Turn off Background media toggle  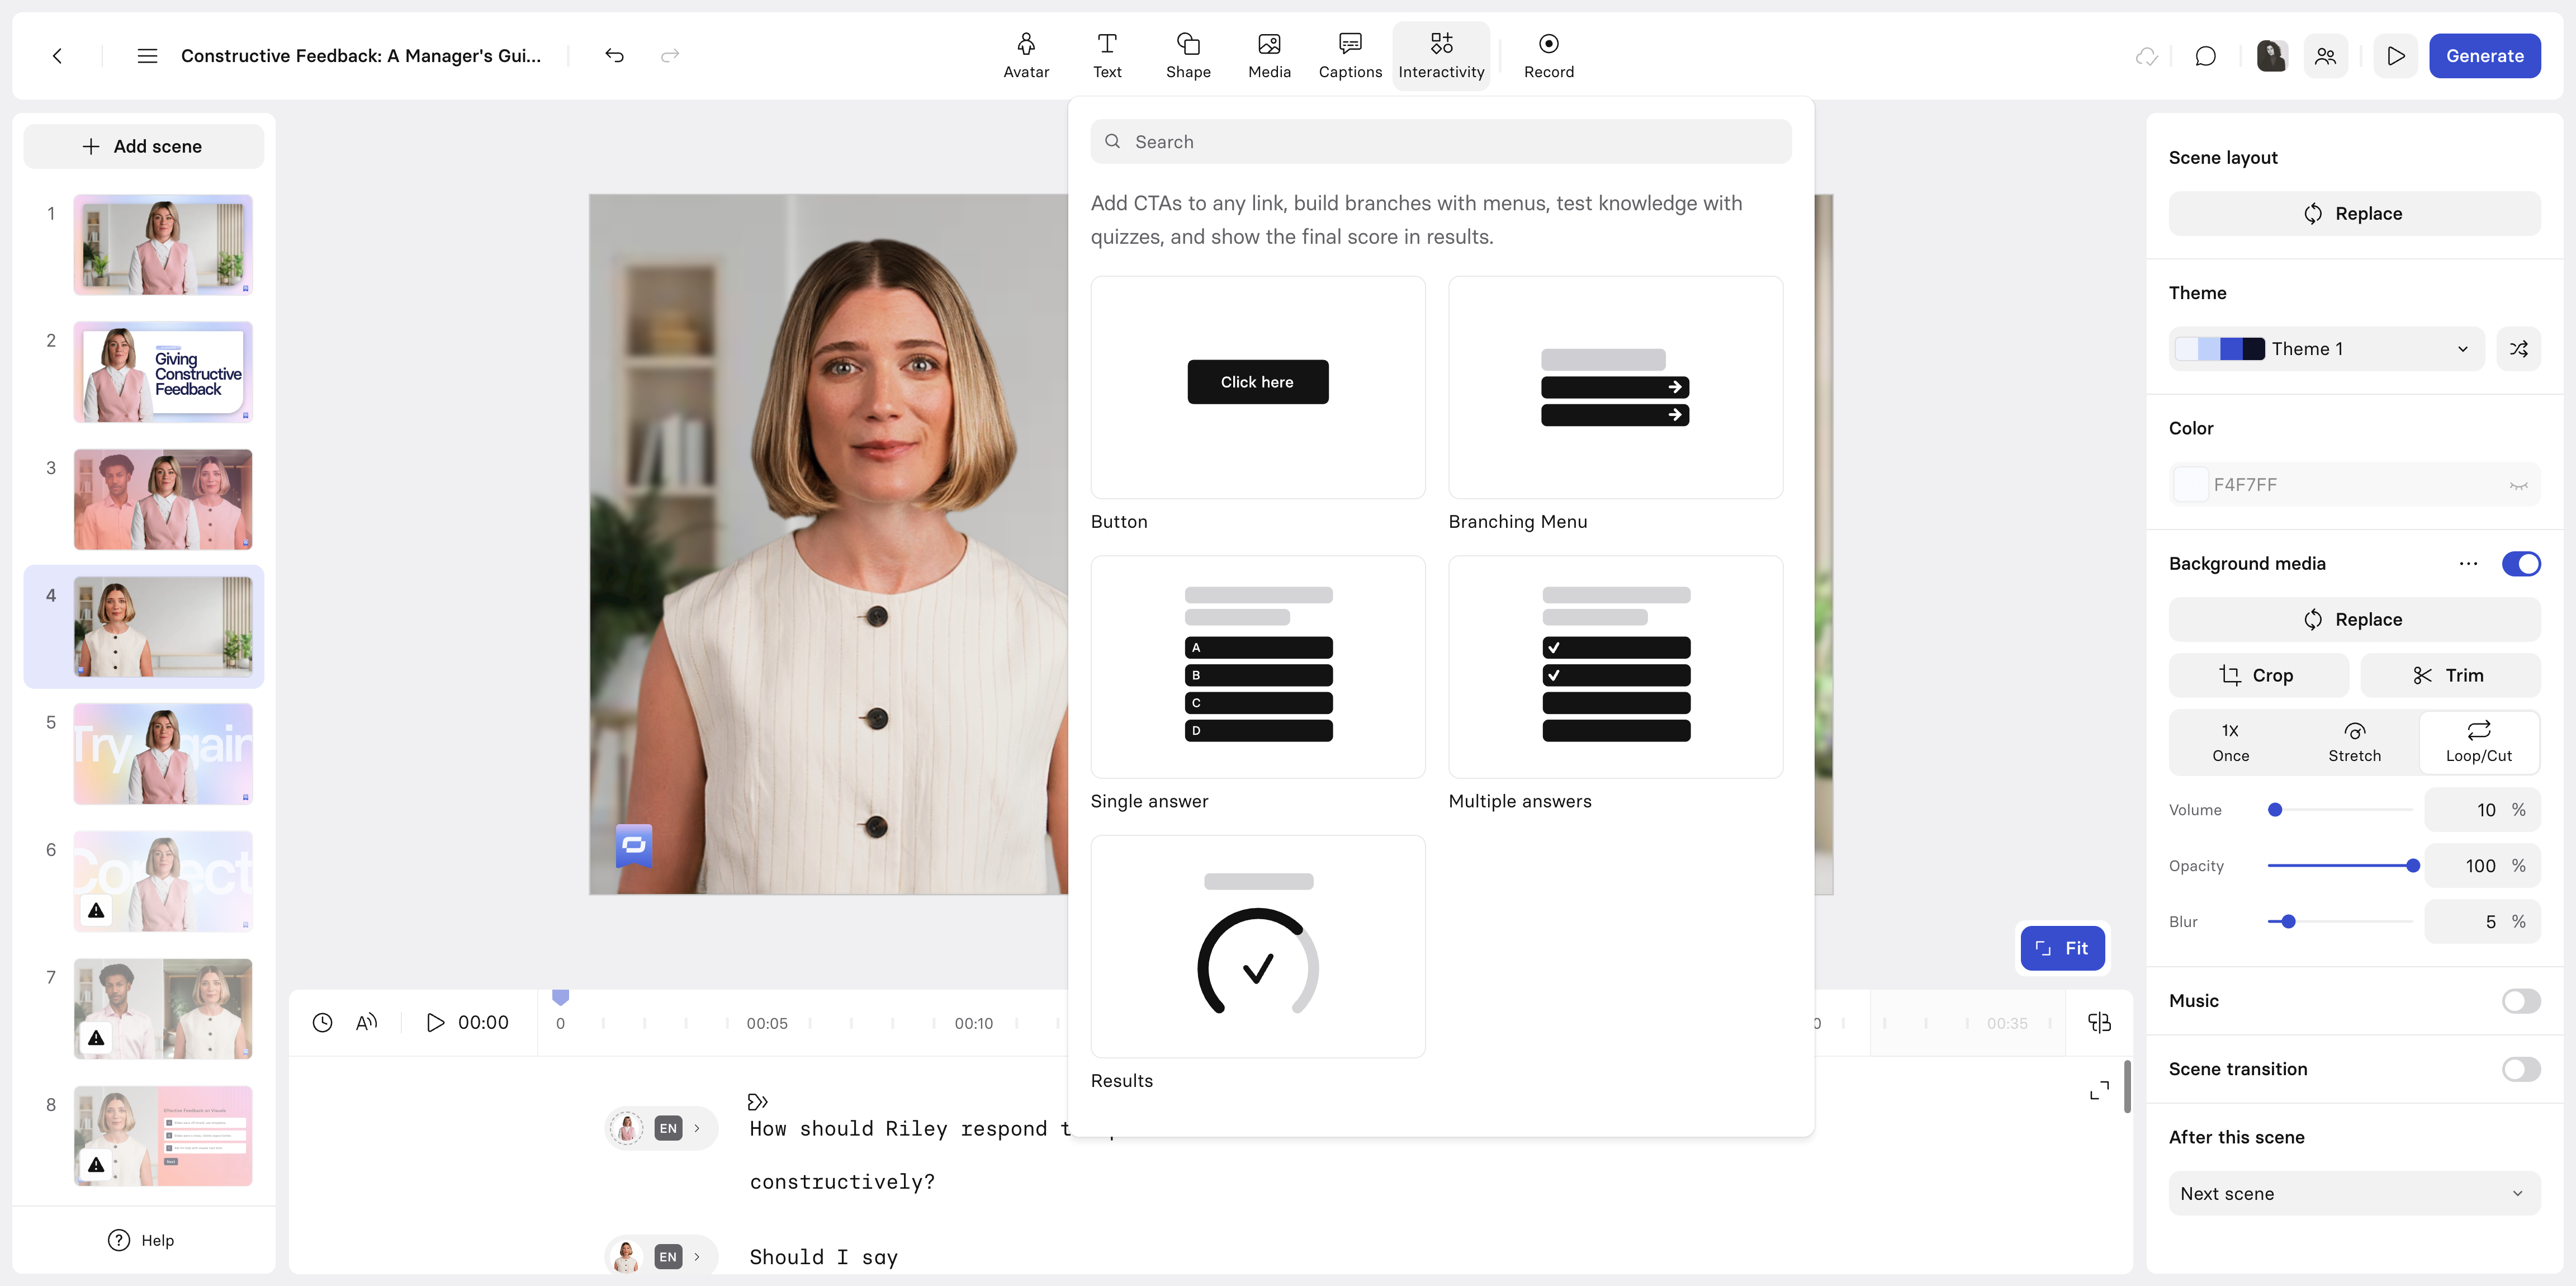click(2520, 564)
